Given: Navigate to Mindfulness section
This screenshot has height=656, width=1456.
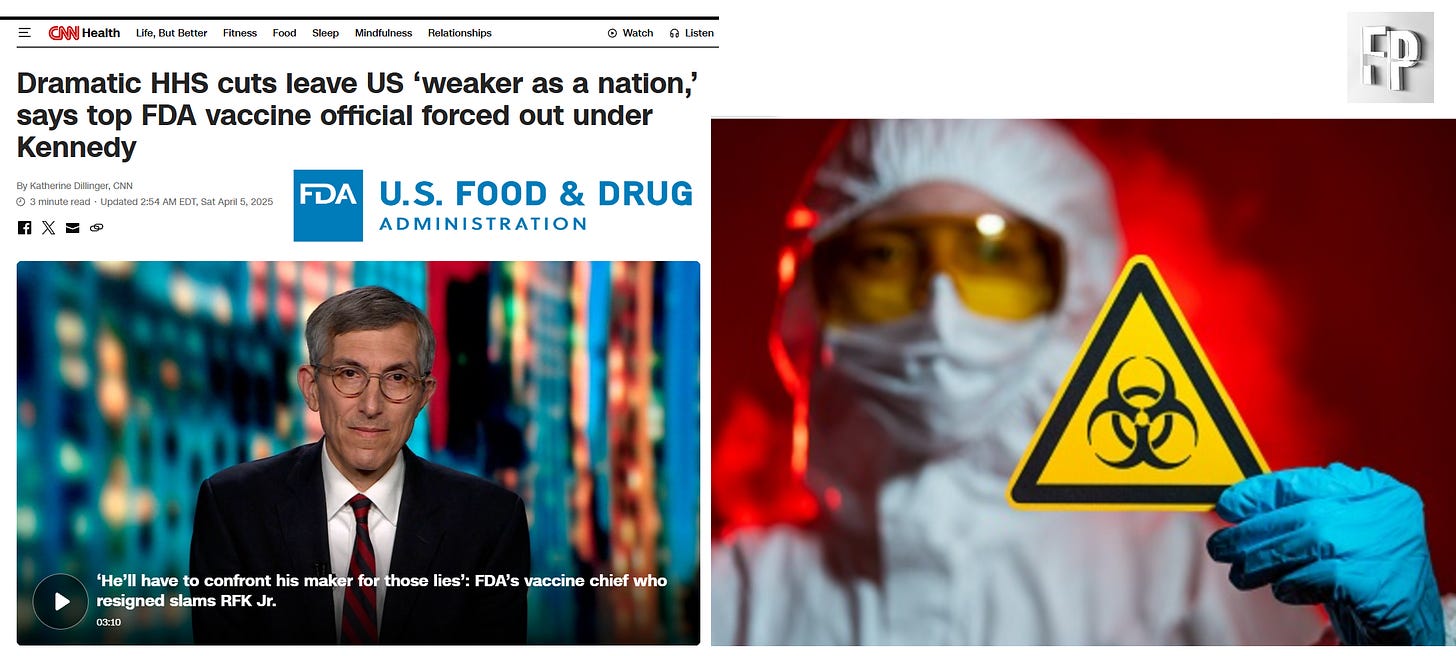Looking at the screenshot, I should point(383,33).
